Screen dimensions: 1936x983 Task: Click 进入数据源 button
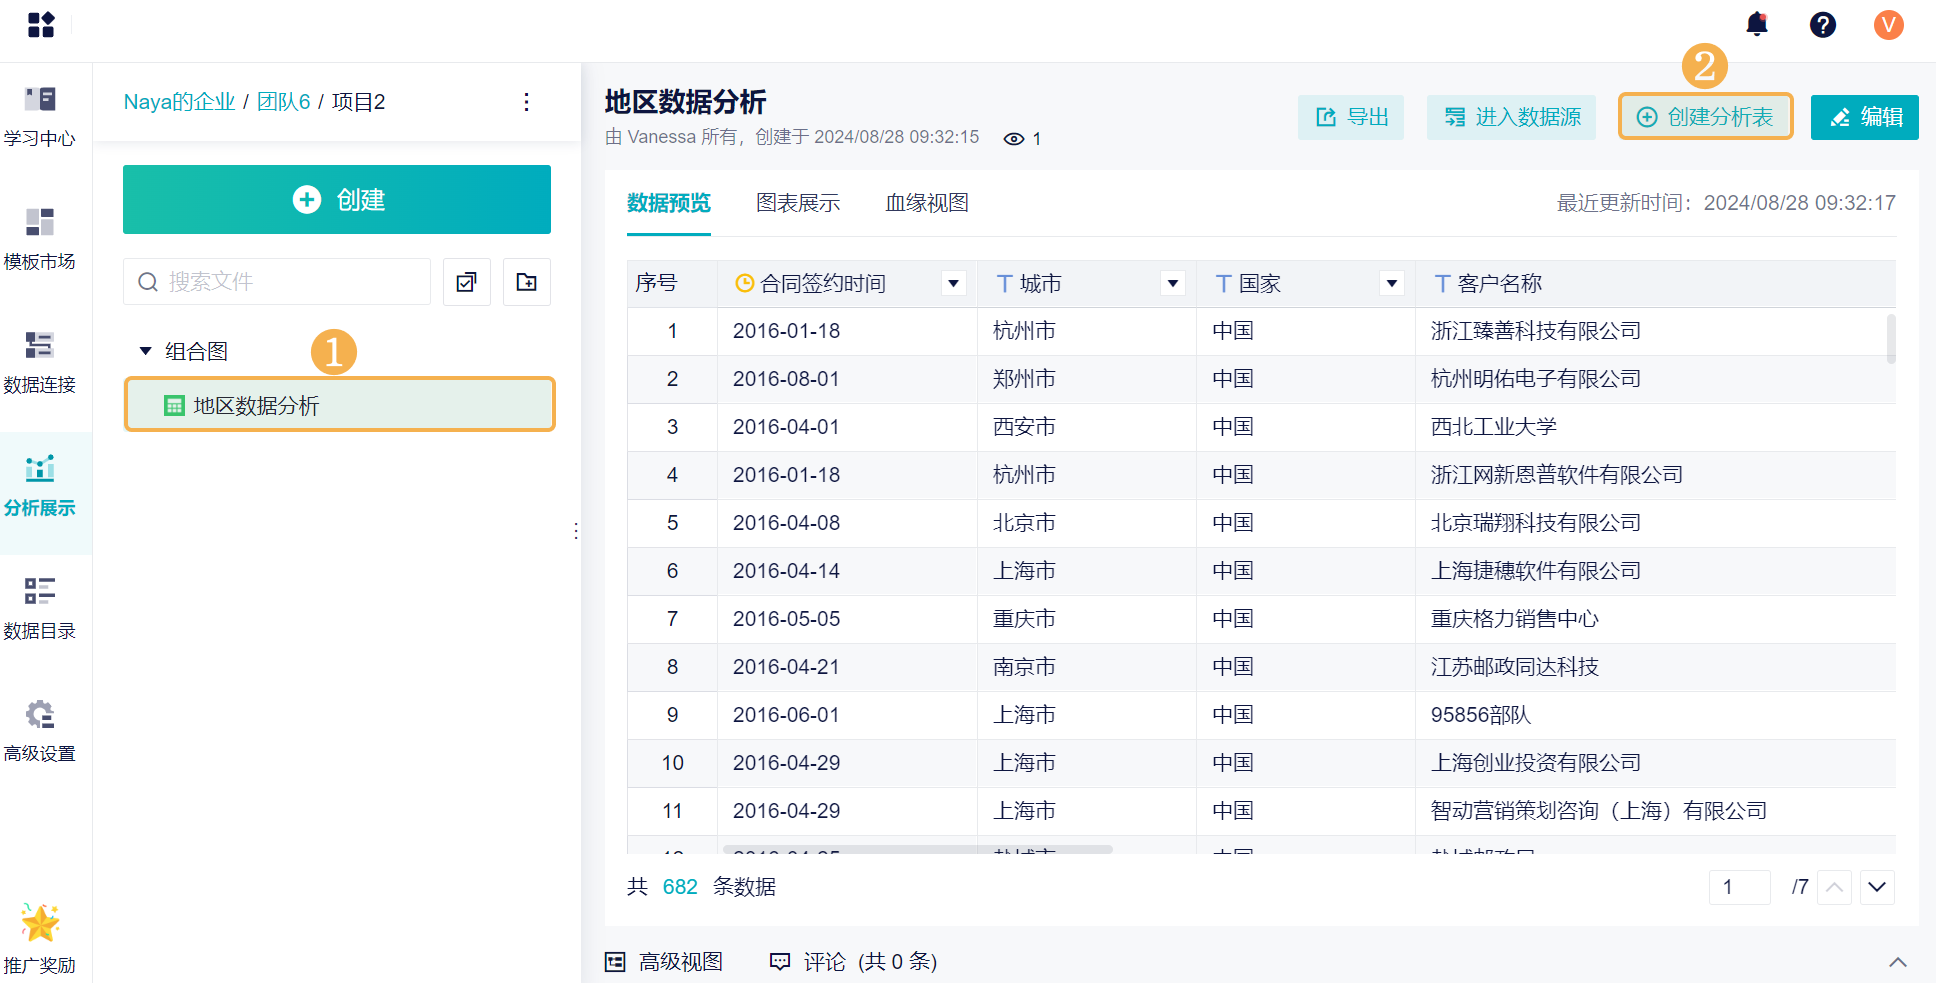(x=1512, y=117)
